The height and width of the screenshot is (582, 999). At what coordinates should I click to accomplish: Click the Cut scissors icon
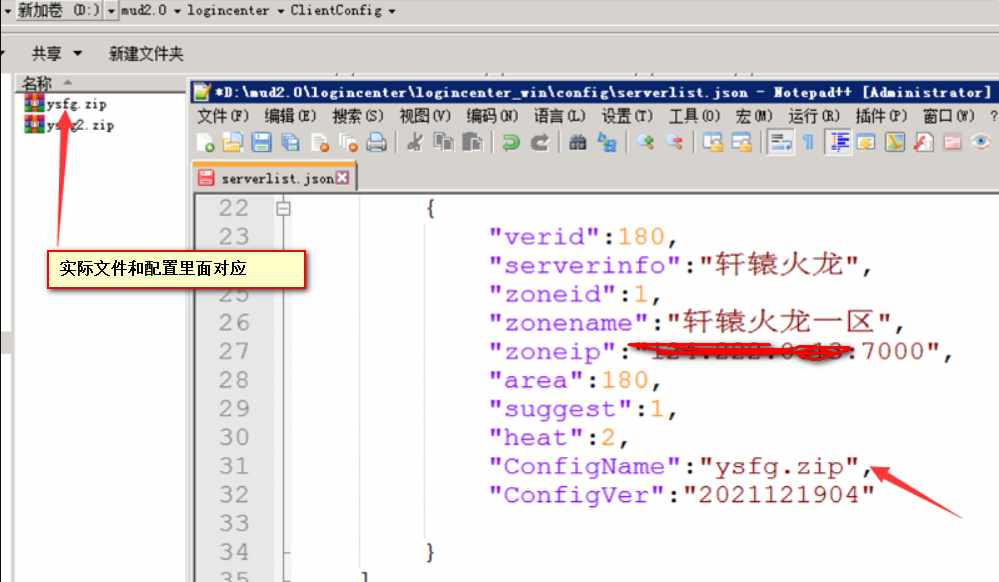pos(412,143)
